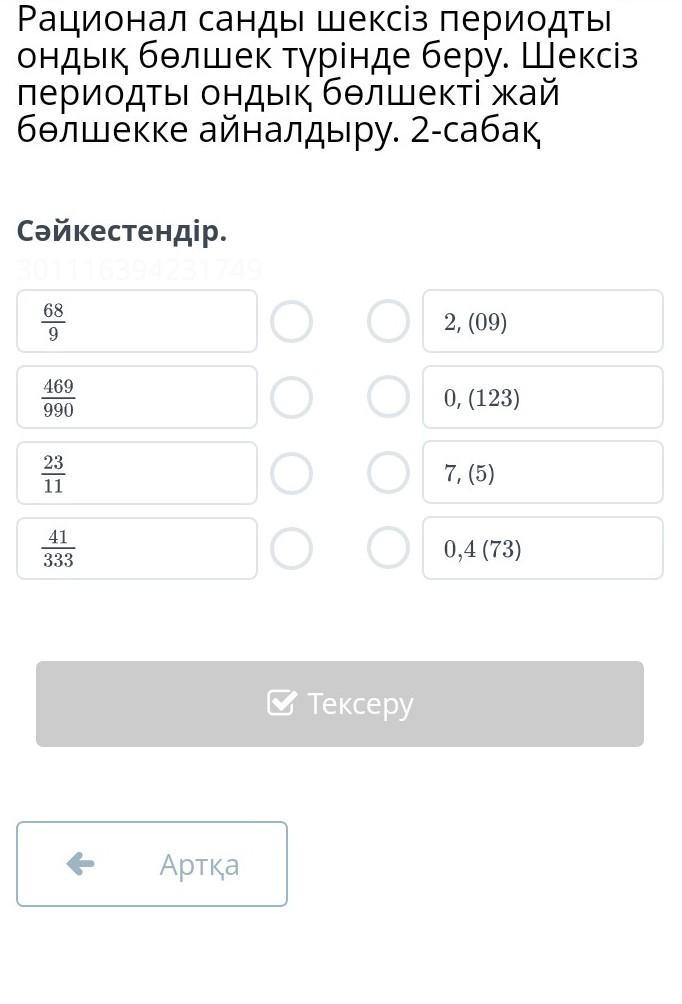The width and height of the screenshot is (682, 1004).
Task: Click the 0,4(73) answer card
Action: click(x=542, y=548)
